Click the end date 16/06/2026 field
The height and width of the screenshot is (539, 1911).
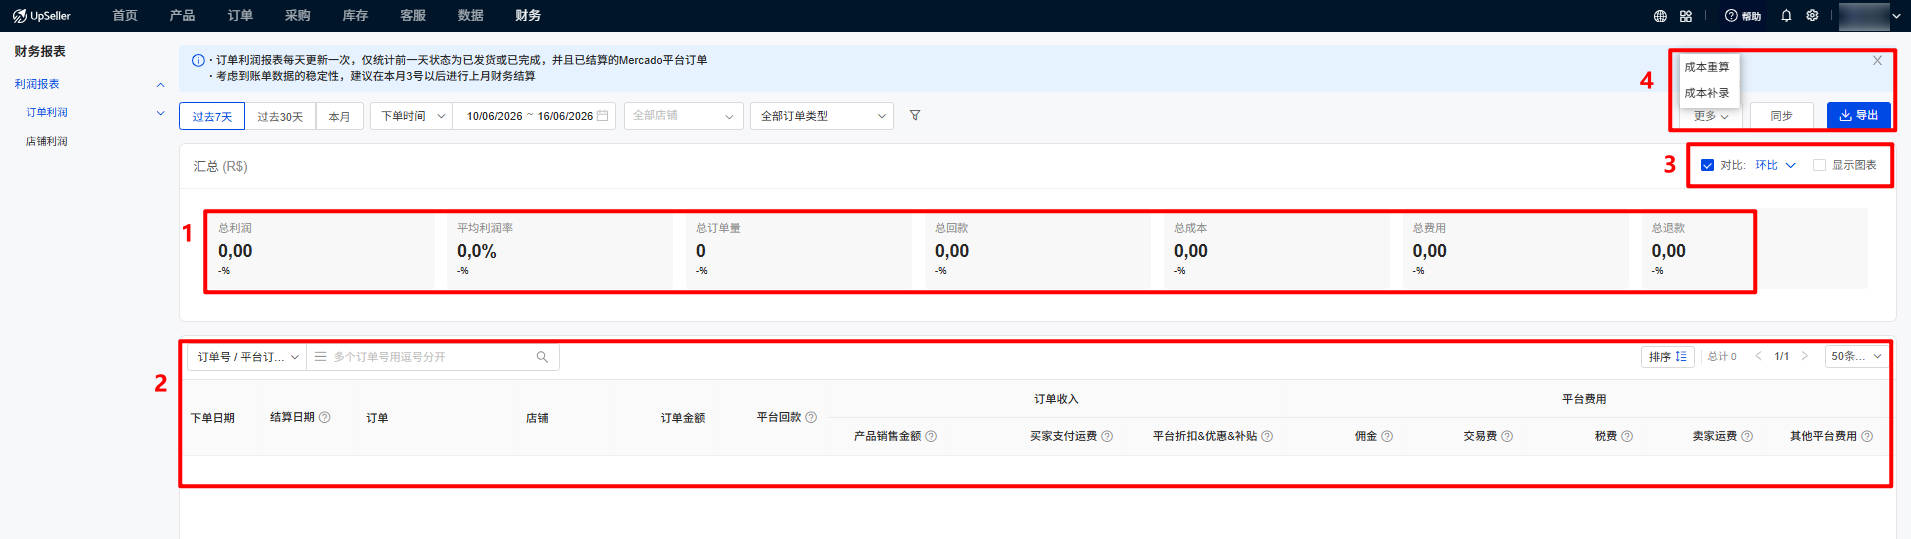coord(565,116)
